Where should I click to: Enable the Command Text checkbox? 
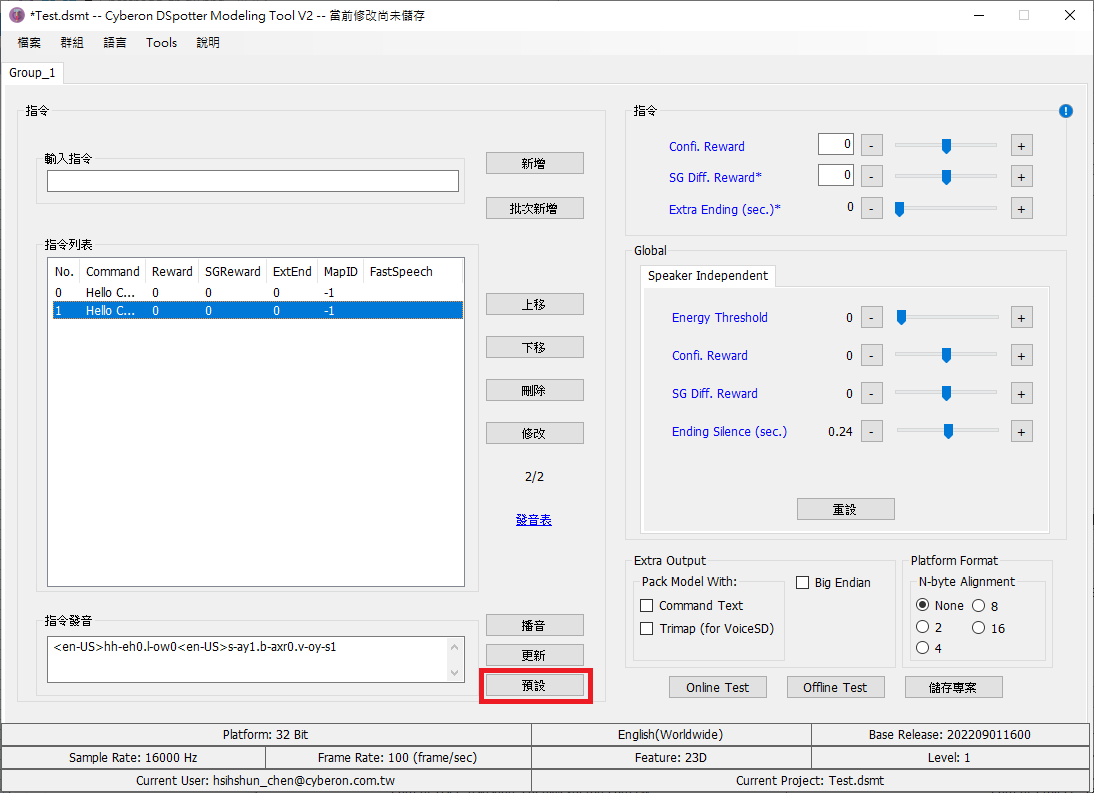[x=647, y=606]
